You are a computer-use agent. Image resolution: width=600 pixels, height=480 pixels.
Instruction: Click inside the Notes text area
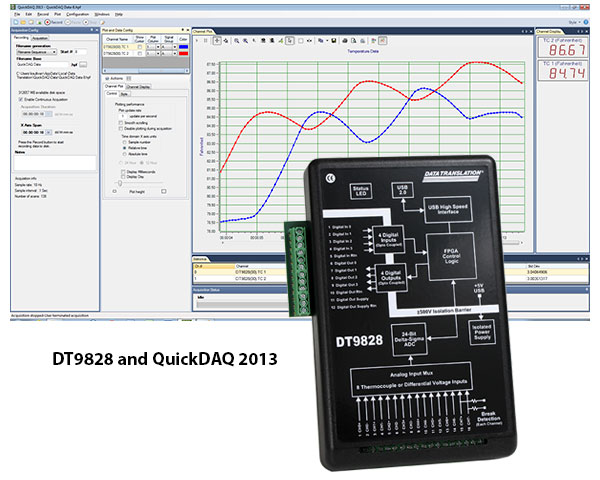coord(55,162)
